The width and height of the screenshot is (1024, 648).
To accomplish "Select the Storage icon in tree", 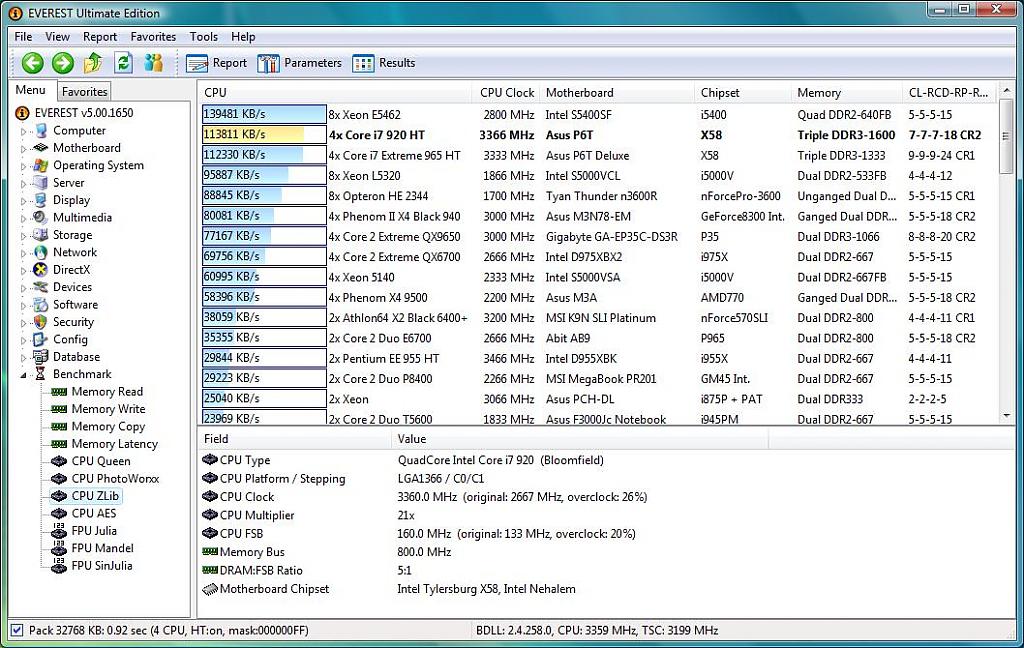I will tap(40, 235).
